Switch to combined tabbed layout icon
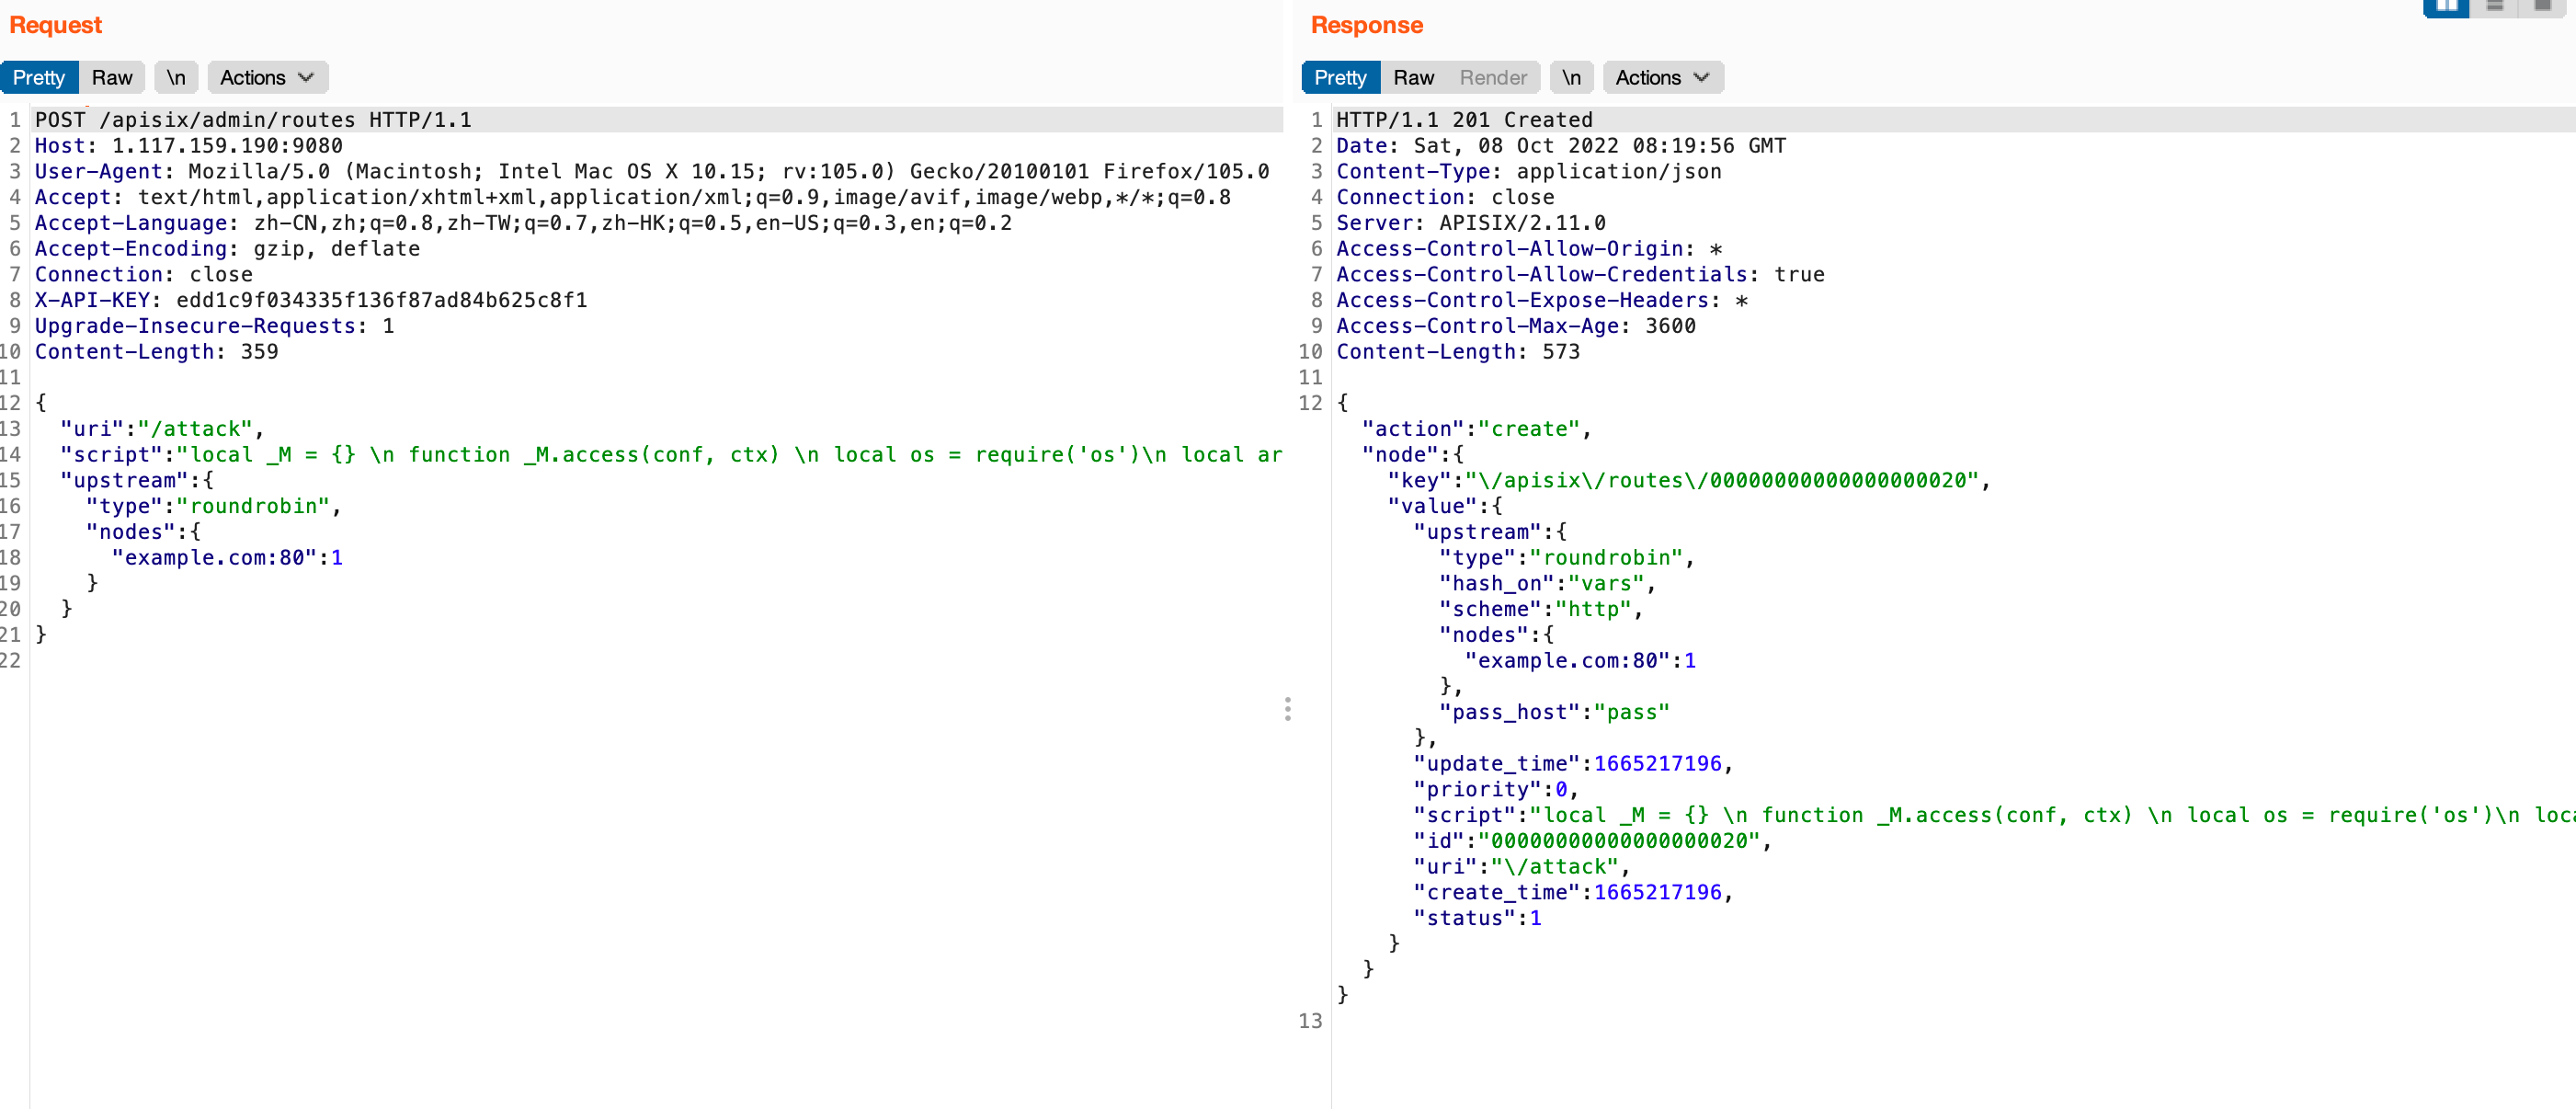 click(2542, 7)
